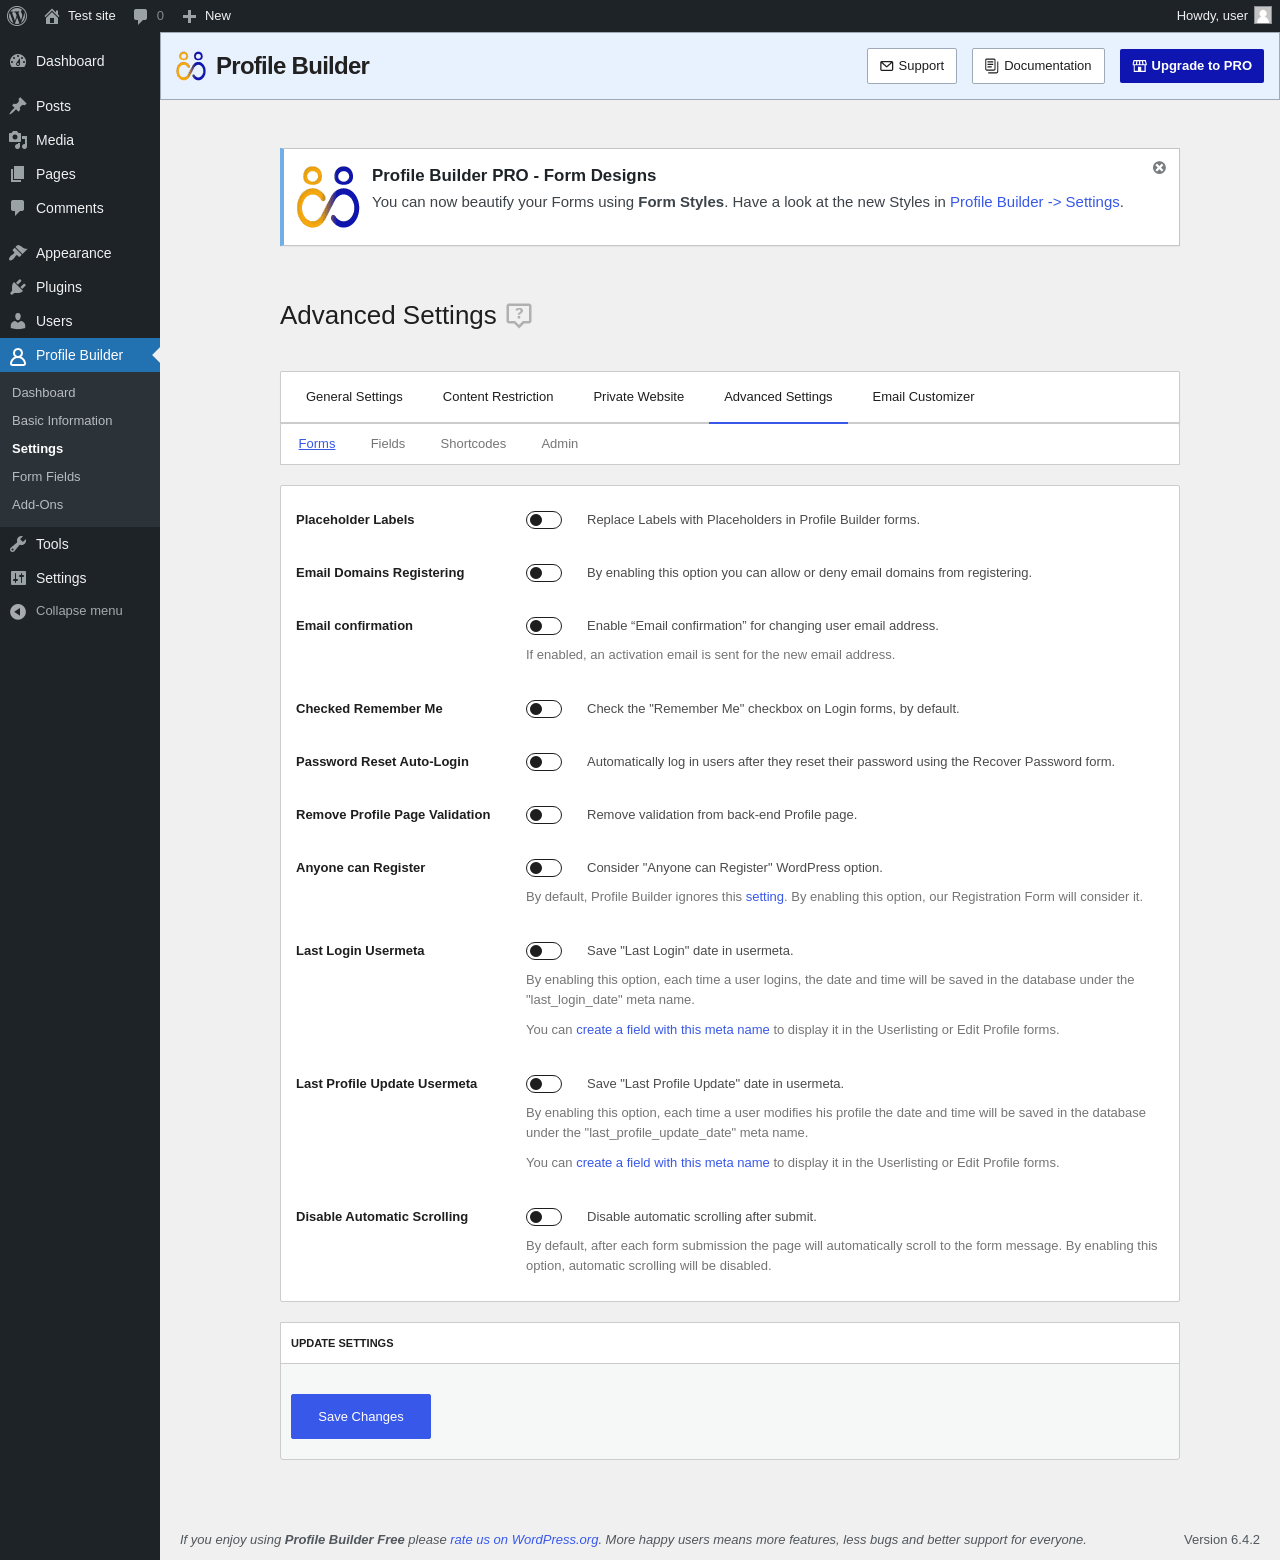Screen dimensions: 1280x1560
Task: Click the Save Changes button
Action: click(x=361, y=1417)
